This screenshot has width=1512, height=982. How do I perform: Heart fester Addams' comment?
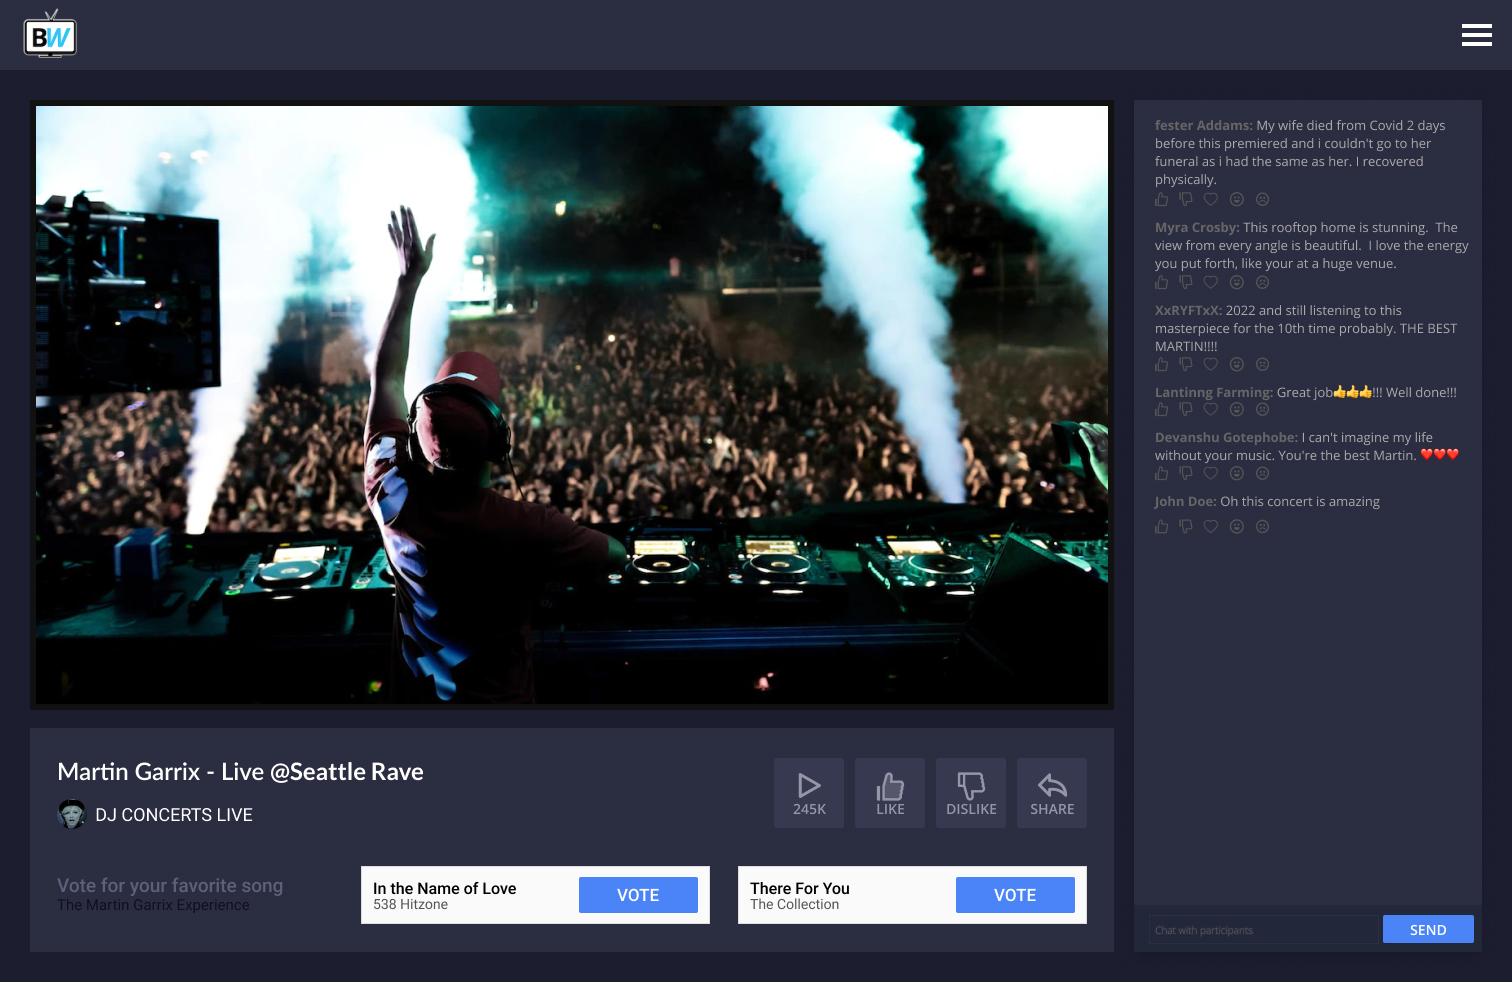pyautogui.click(x=1211, y=199)
